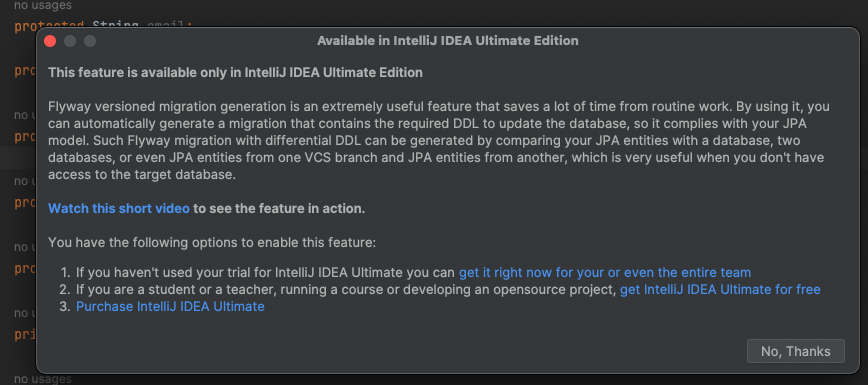The width and height of the screenshot is (868, 385).
Task: Open the 'Watch this short video' link
Action: coord(119,209)
